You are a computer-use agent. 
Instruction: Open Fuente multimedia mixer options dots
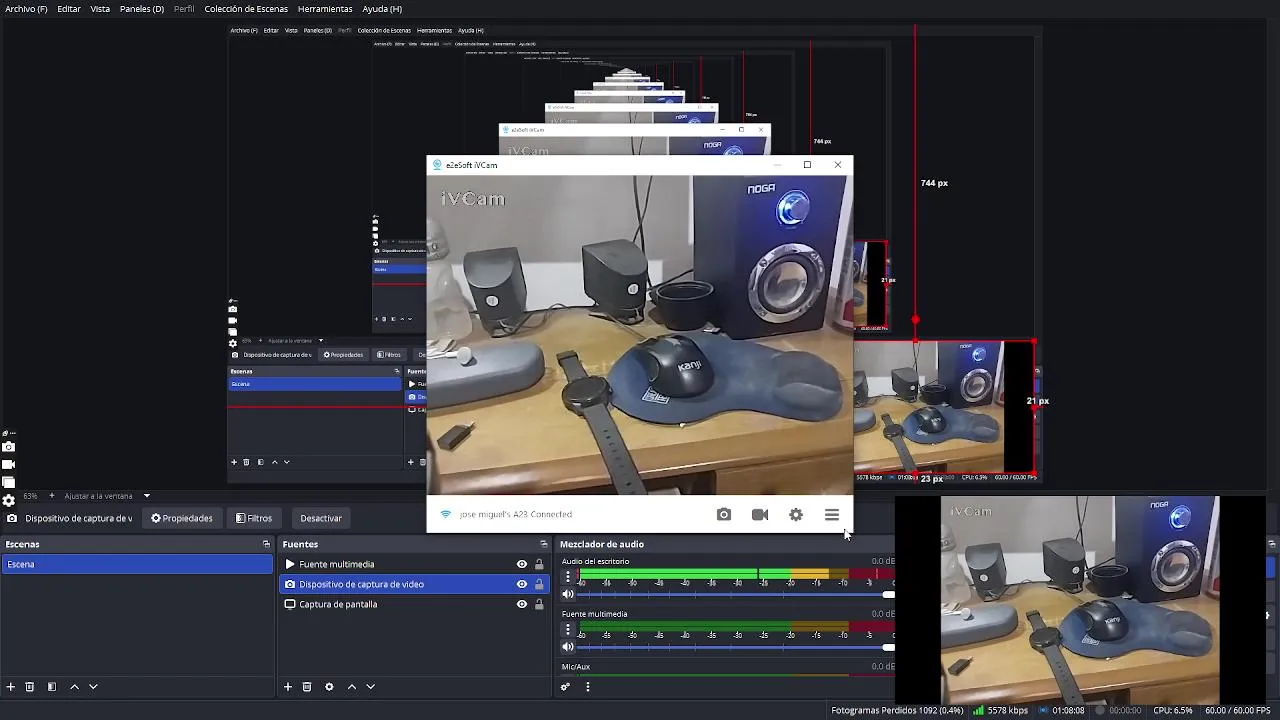568,630
